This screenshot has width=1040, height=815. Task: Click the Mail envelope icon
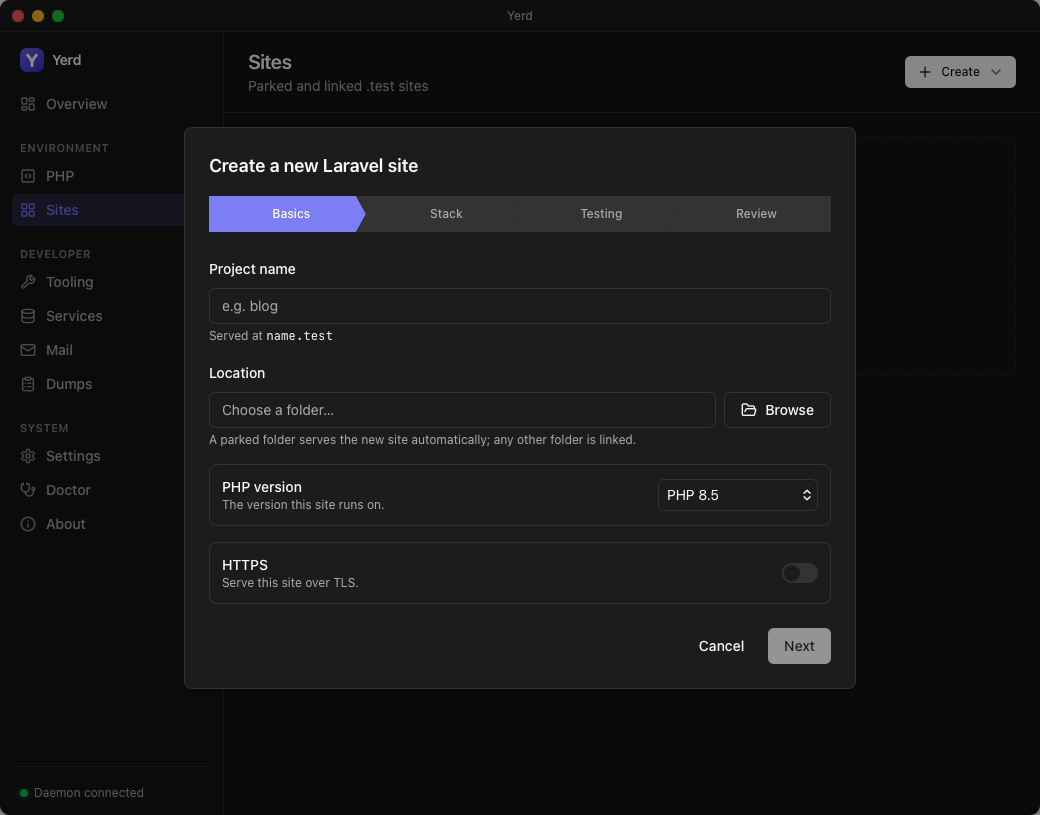tap(28, 350)
